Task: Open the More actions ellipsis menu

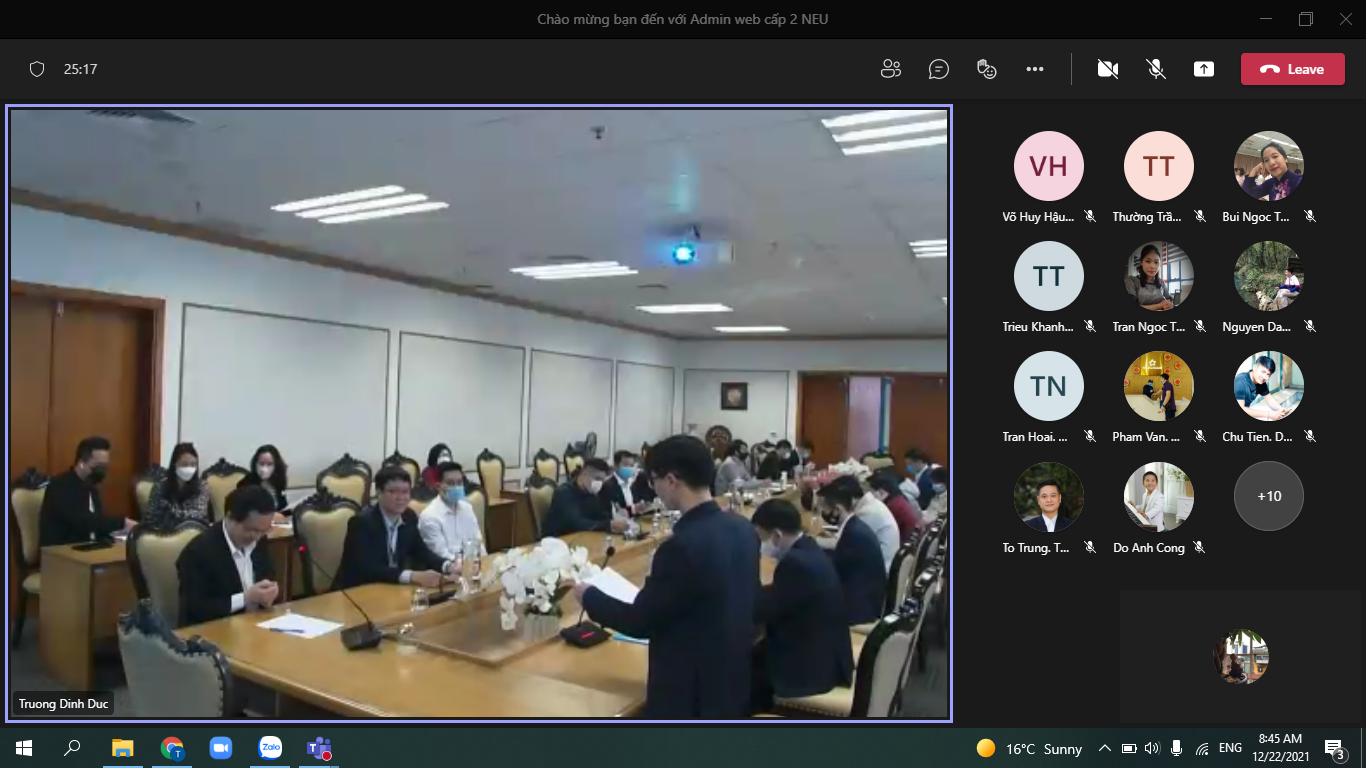Action: [1035, 69]
